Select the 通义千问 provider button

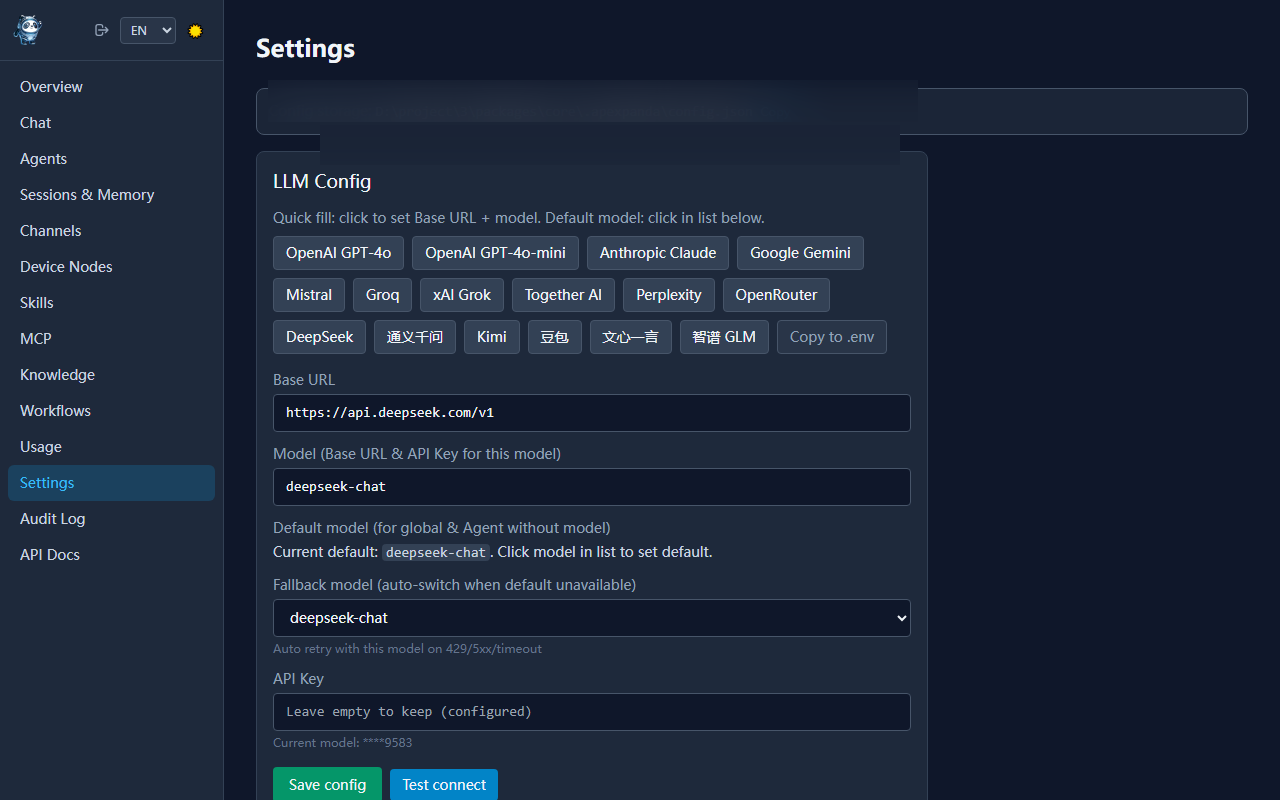tap(415, 337)
